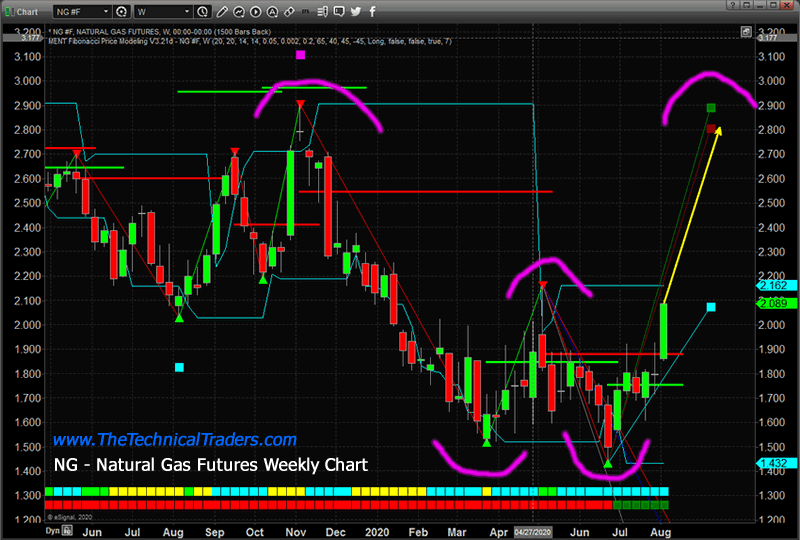The height and width of the screenshot is (540, 800).
Task: Open the chat comment bubble icon
Action: pos(337,11)
